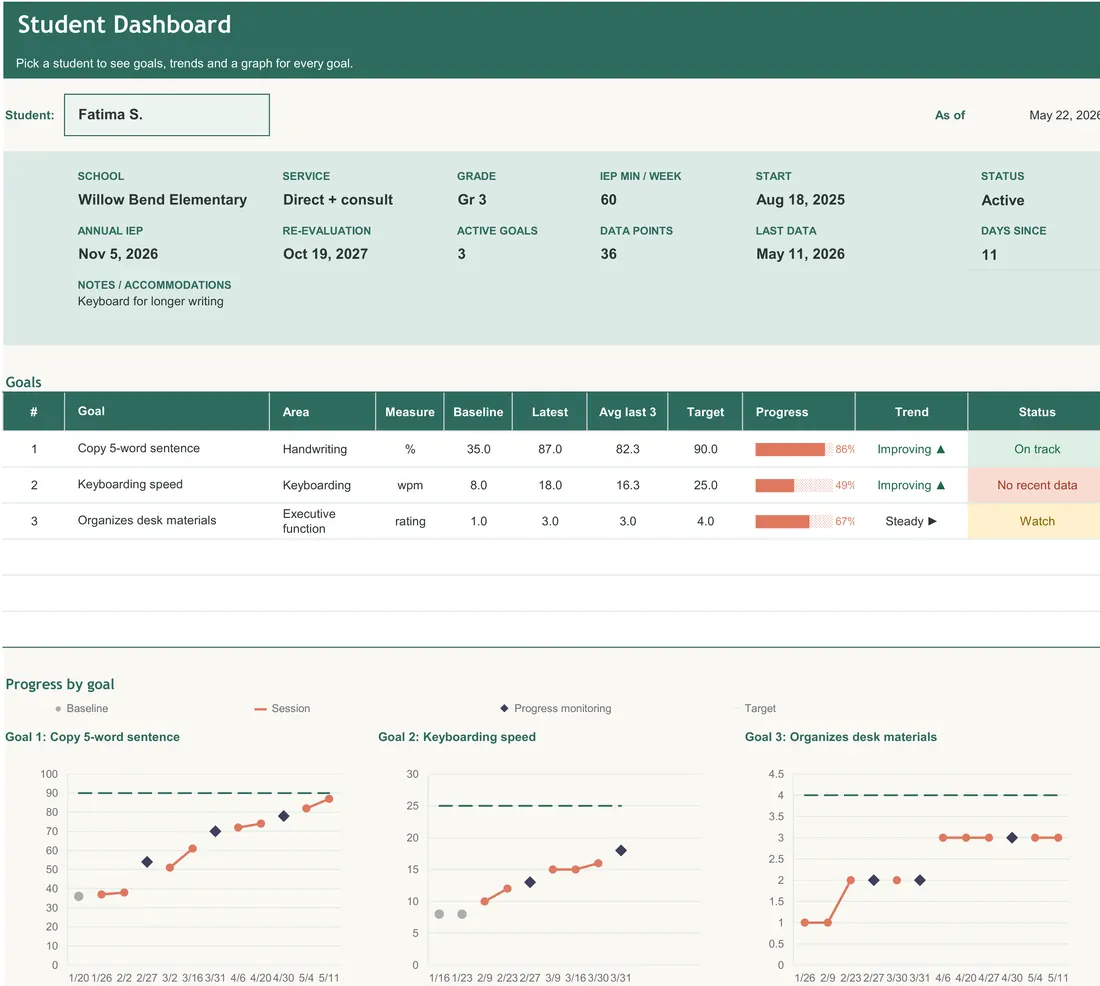
Task: Click the dashed target line at 25 in Goal 2 chart
Action: 530,806
